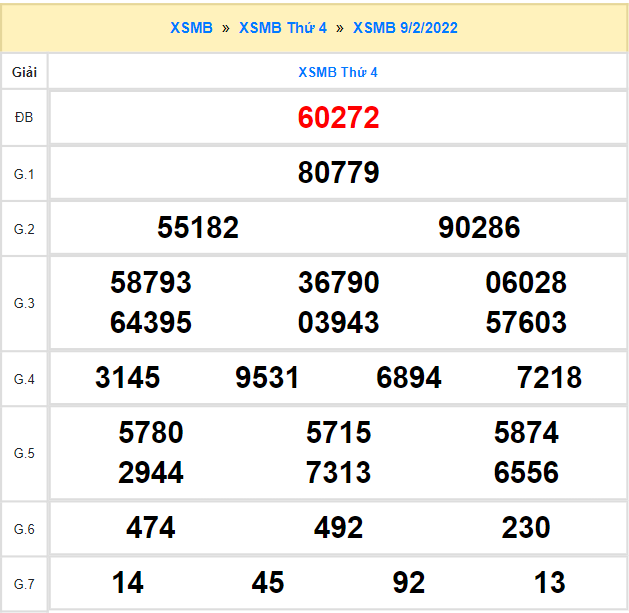
Task: Click the G.3 number 57603
Action: pos(526,323)
